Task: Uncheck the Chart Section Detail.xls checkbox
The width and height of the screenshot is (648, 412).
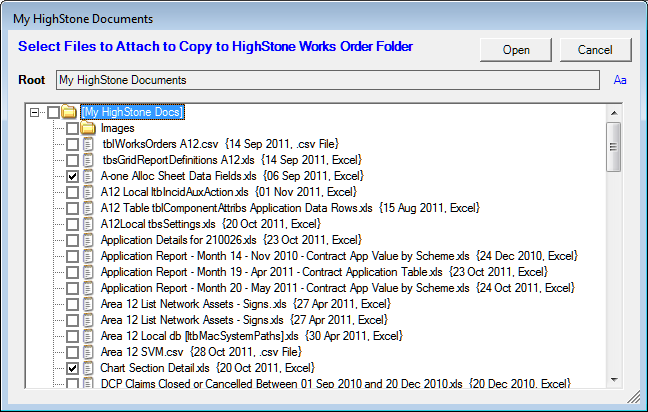Action: (72, 368)
